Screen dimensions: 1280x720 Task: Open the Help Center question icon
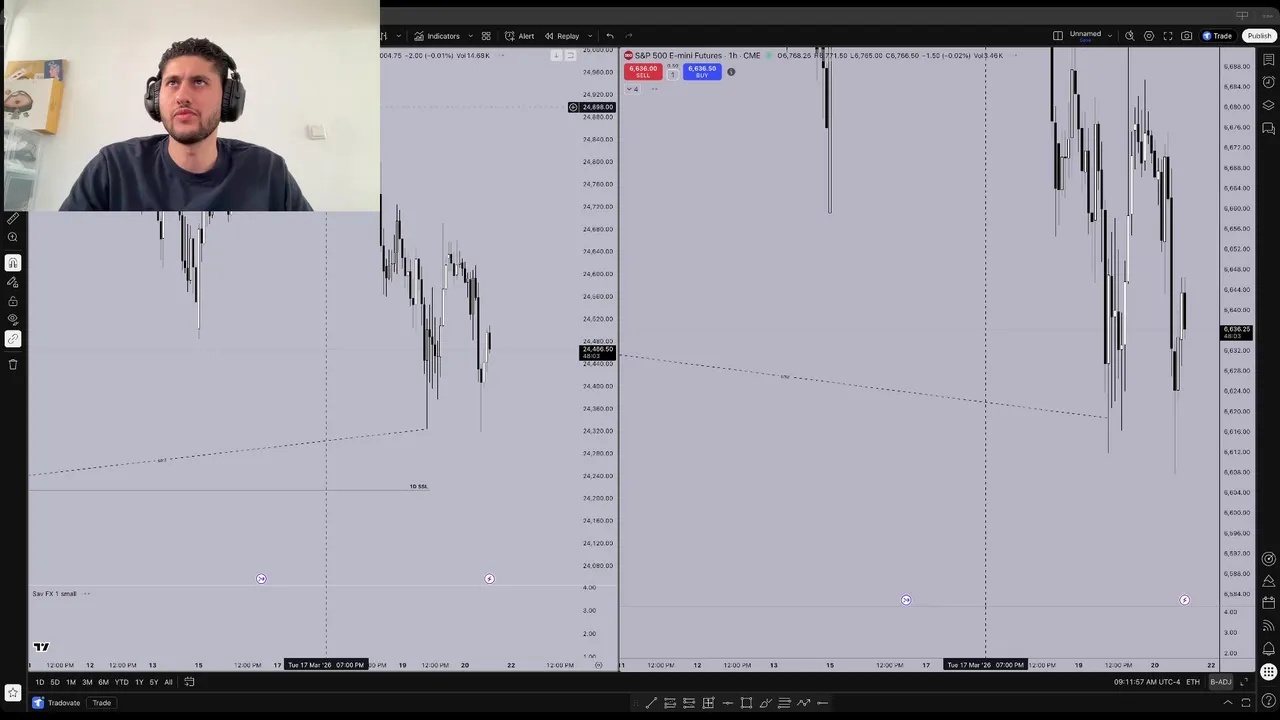click(1268, 700)
